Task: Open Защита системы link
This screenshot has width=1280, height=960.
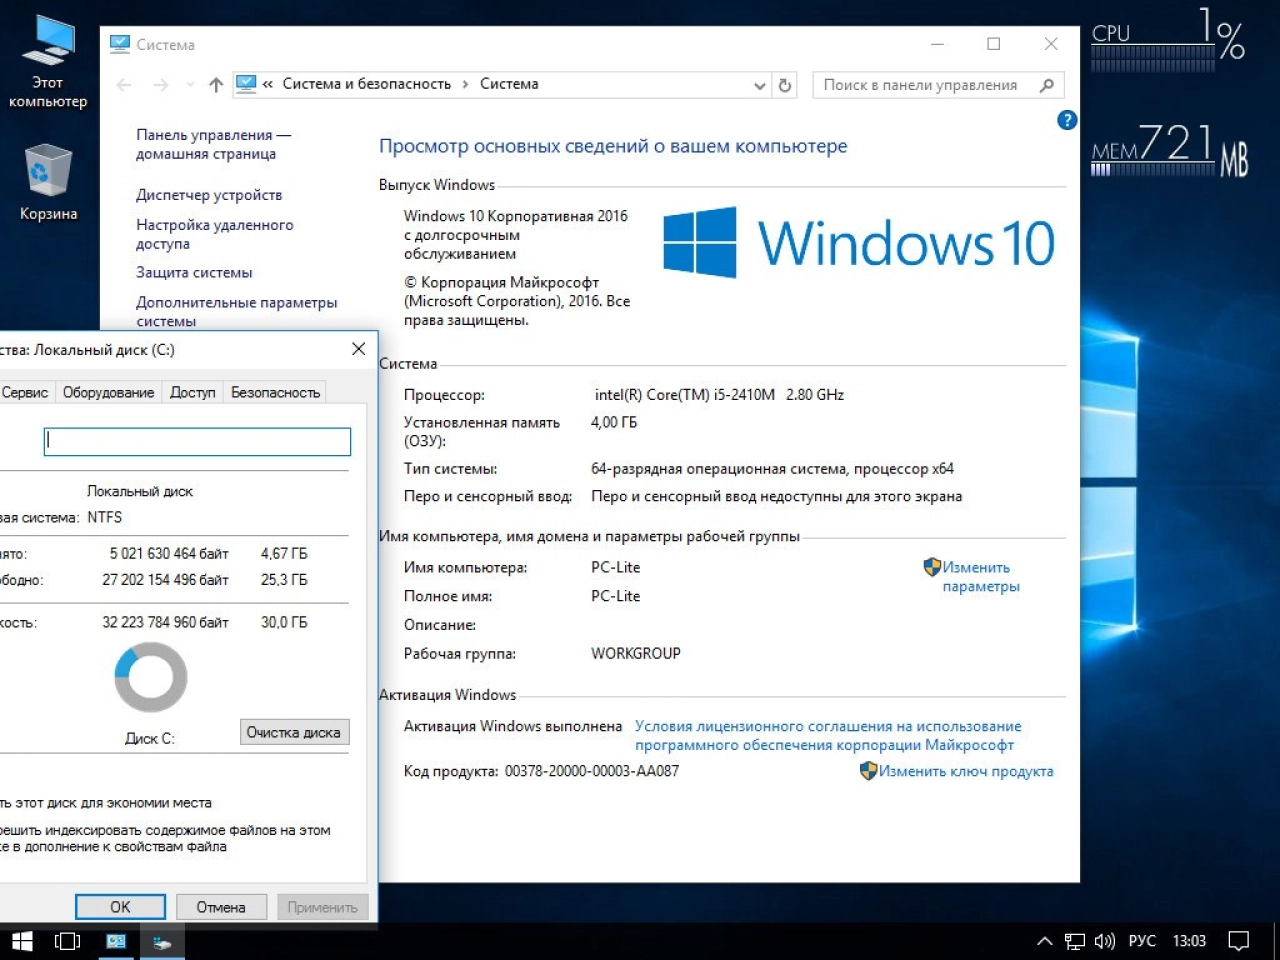Action: tap(194, 272)
